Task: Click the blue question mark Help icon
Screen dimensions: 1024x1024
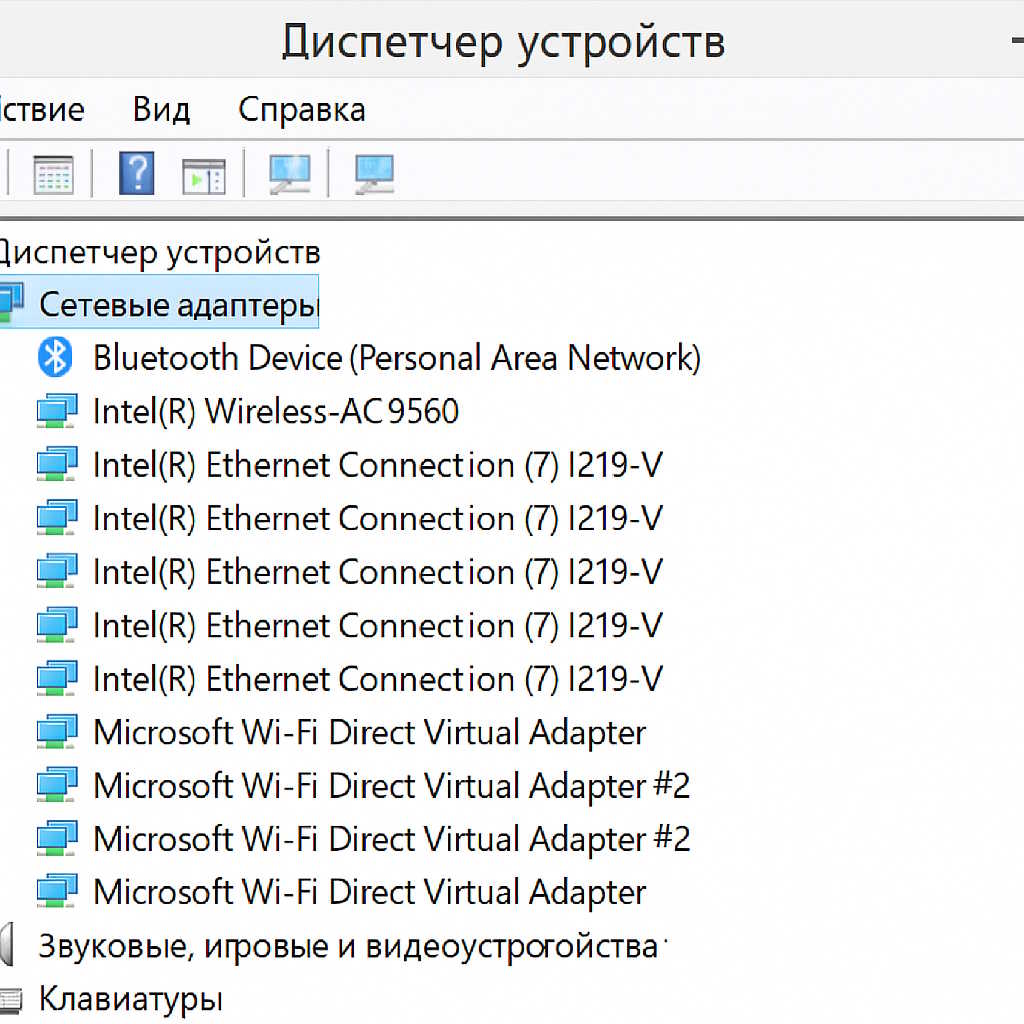Action: [136, 173]
